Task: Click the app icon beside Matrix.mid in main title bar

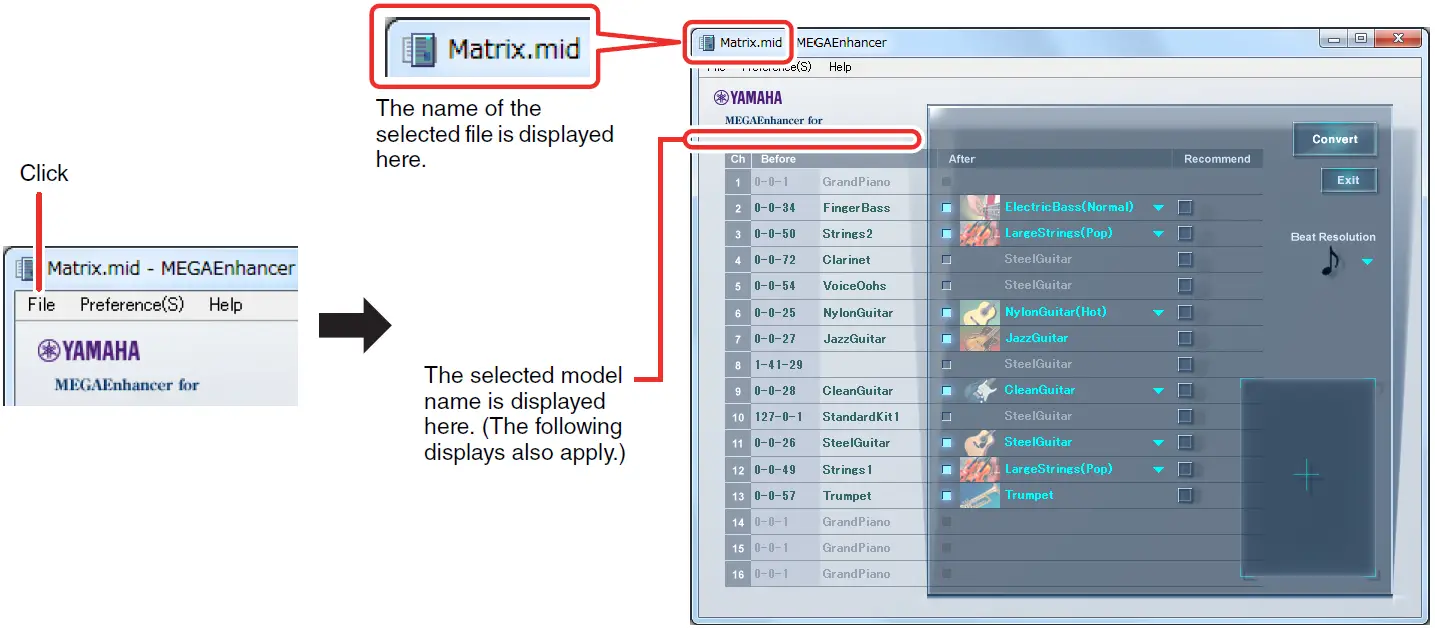Action: click(x=707, y=43)
